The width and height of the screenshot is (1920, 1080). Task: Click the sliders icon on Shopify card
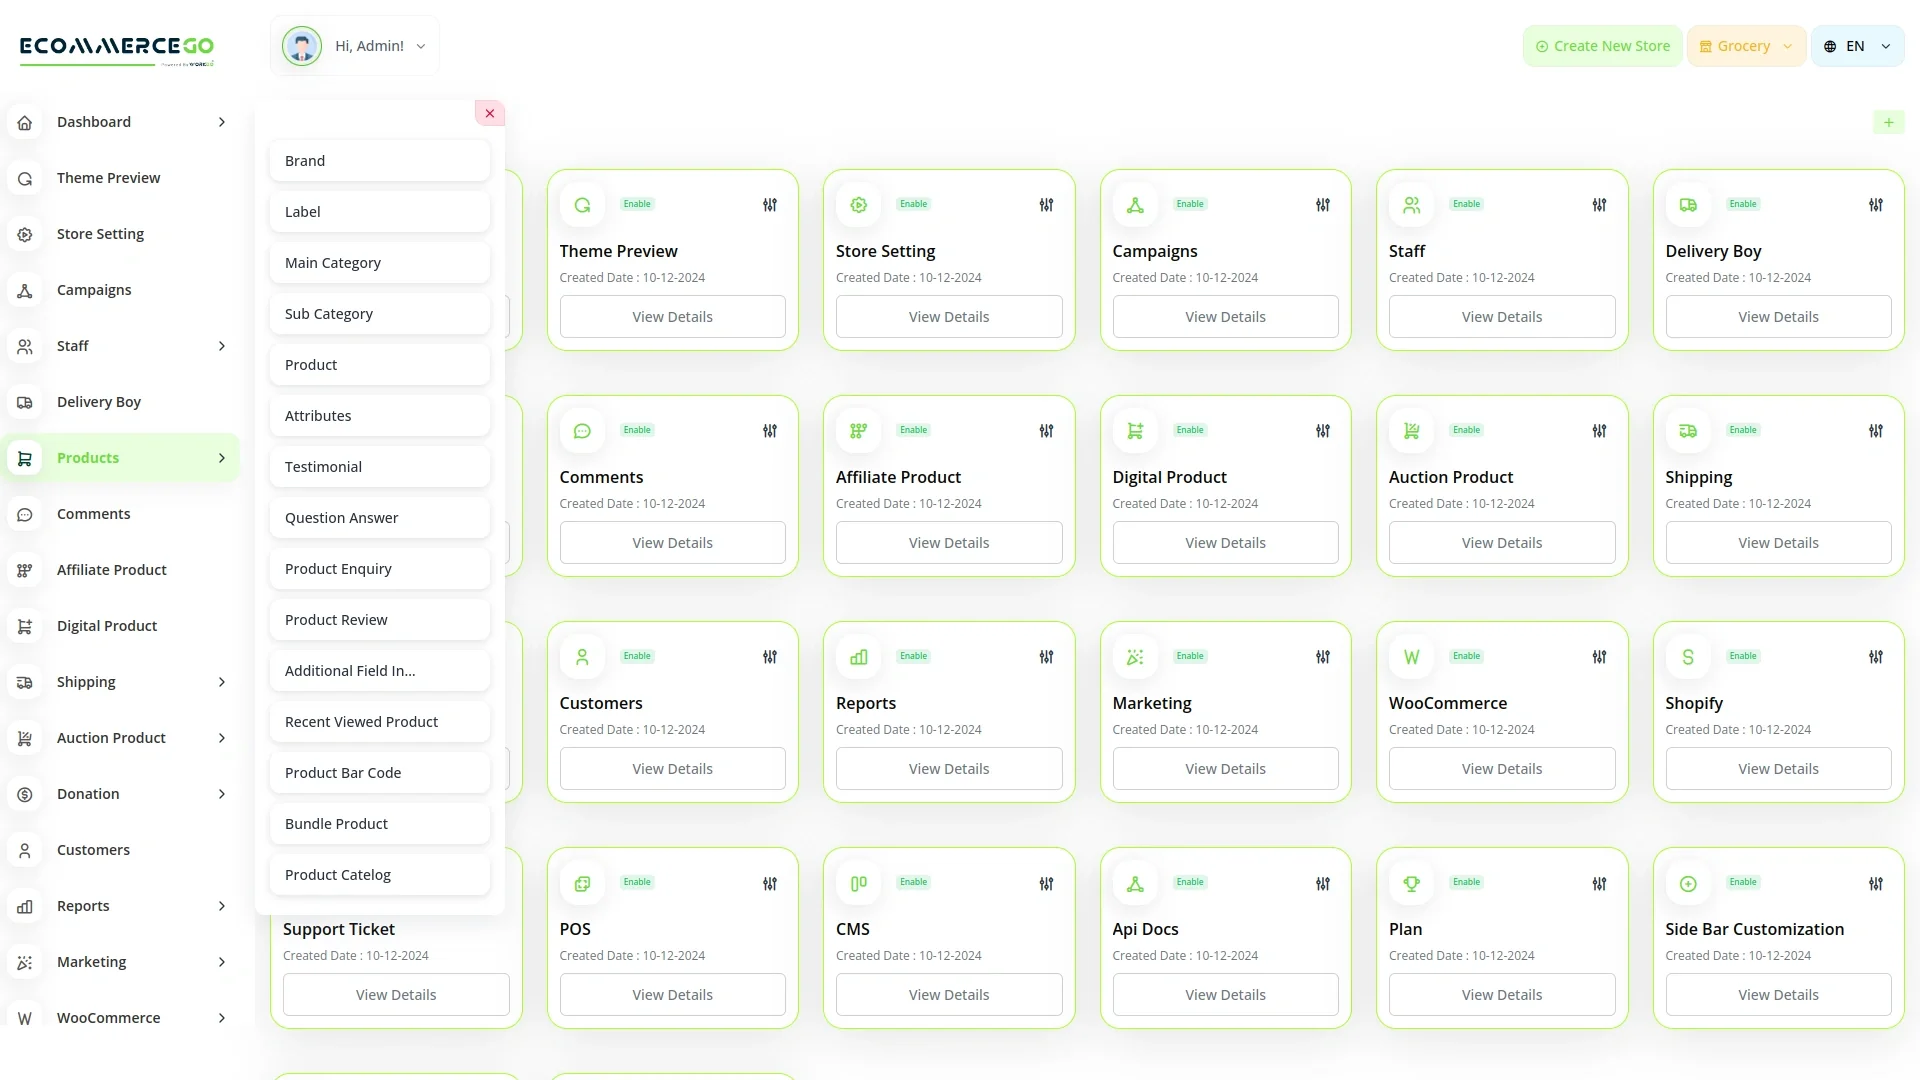1876,657
